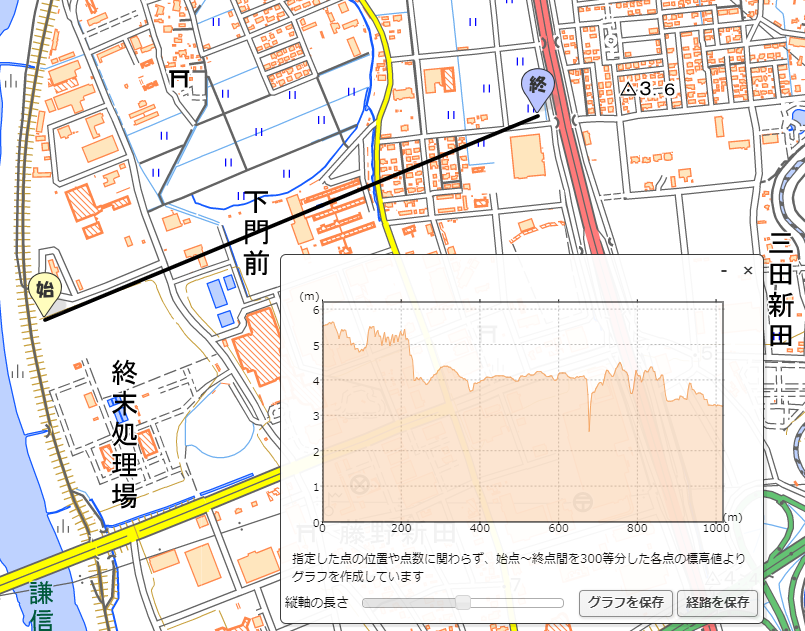Click 経路を保存 button

tap(718, 603)
